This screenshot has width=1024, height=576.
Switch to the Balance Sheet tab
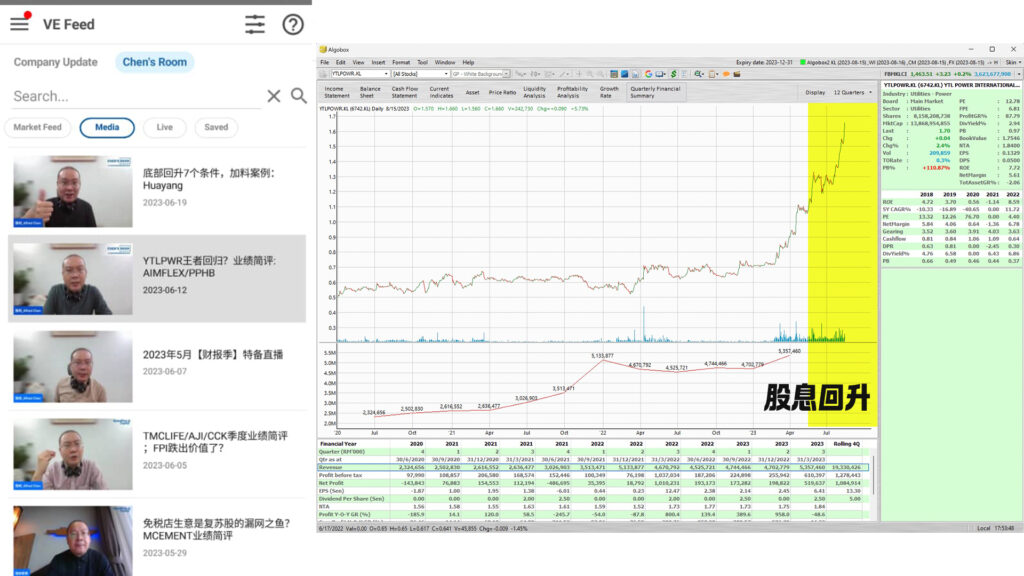[x=370, y=93]
